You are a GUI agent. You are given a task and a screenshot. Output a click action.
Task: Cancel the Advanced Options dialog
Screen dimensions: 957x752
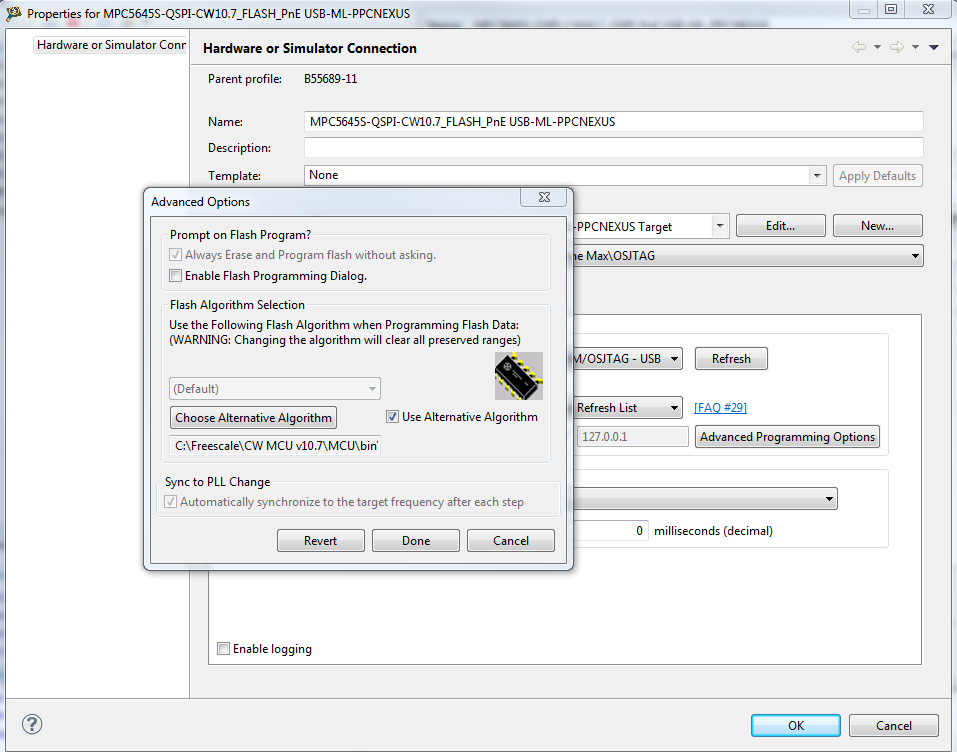(511, 541)
